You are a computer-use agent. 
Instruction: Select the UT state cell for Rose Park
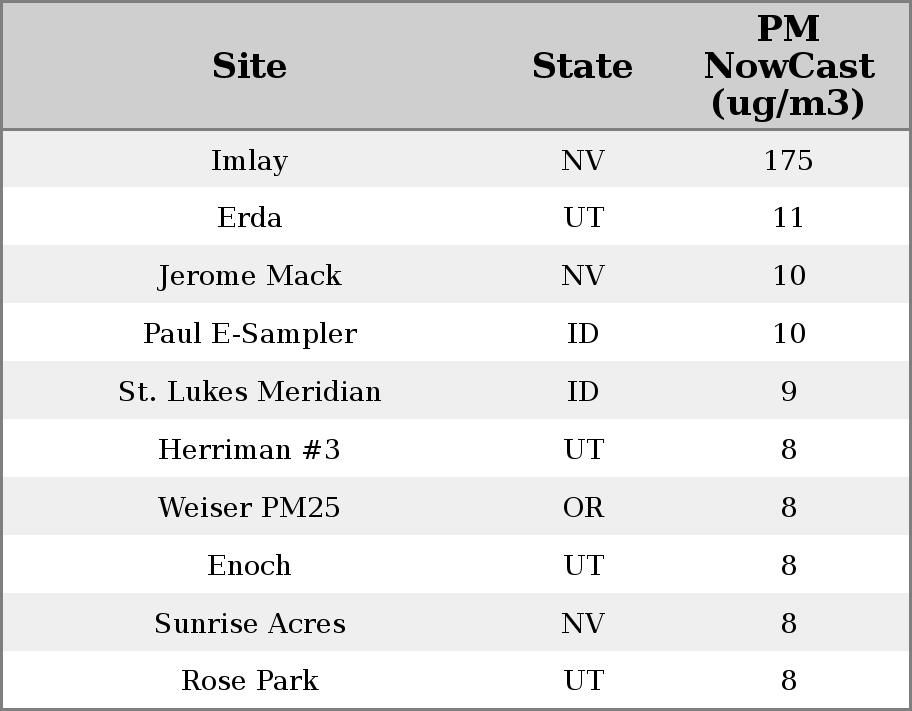[x=583, y=680]
